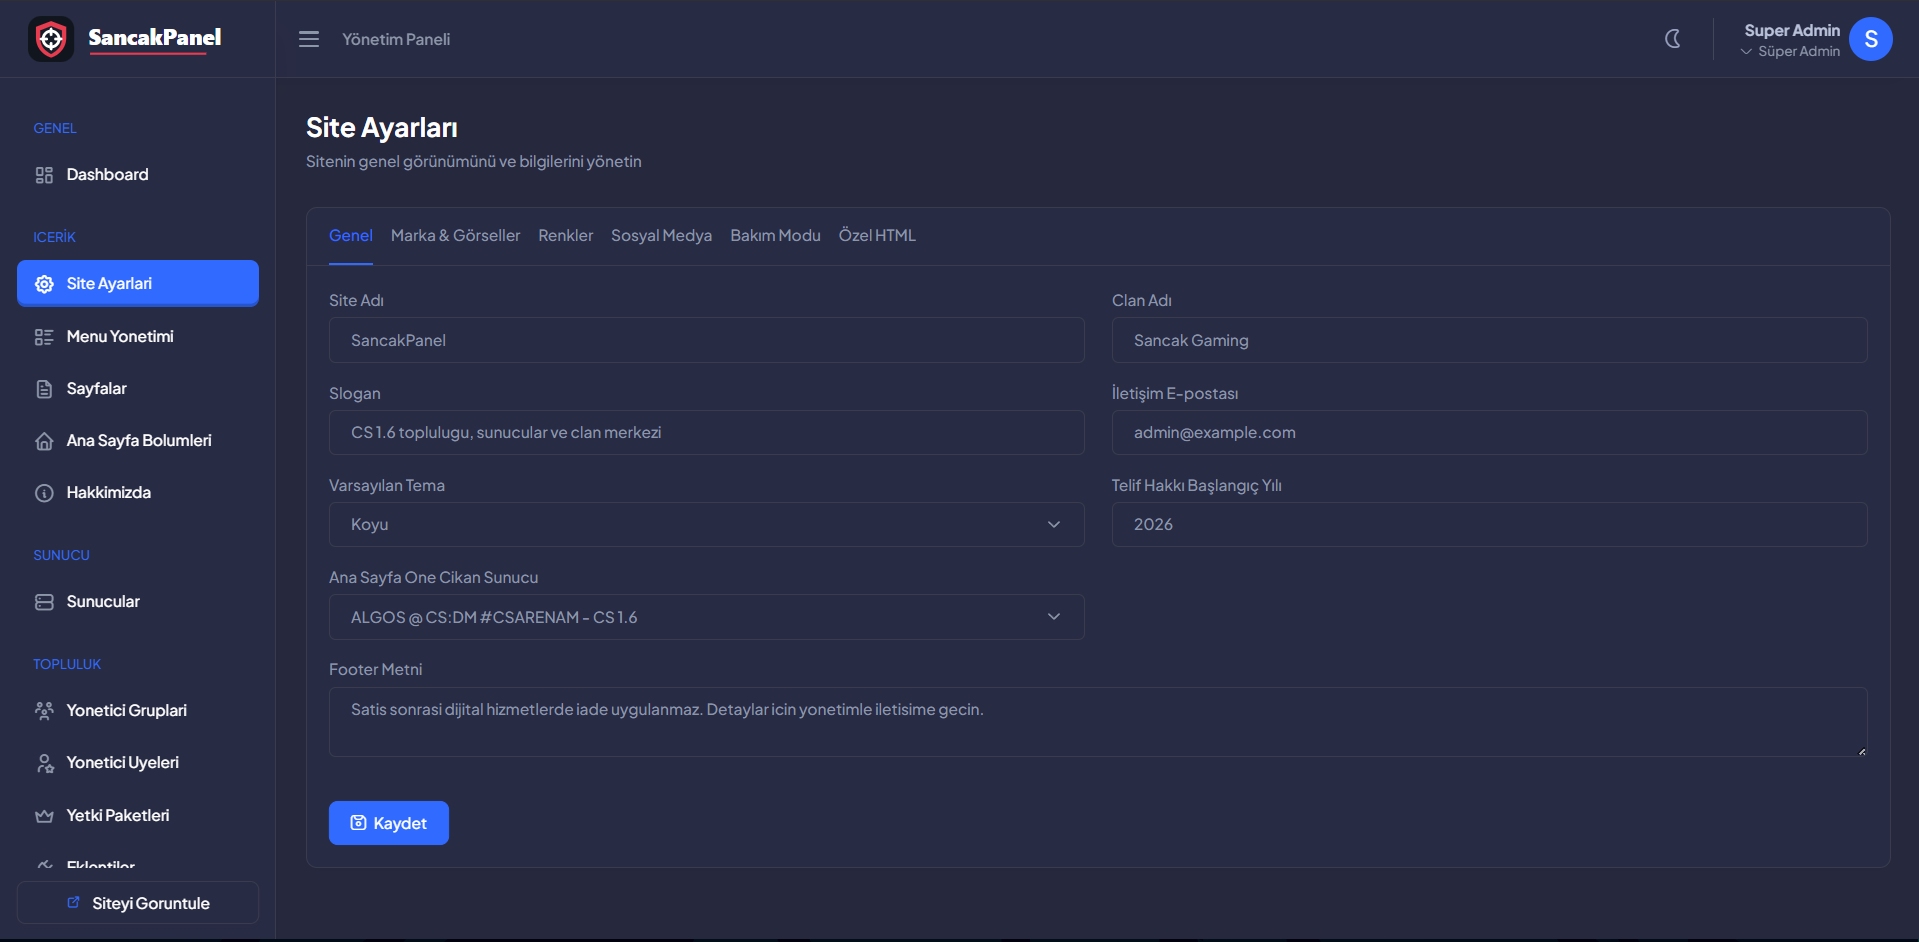This screenshot has height=942, width=1919.
Task: Click the Kaydet save button
Action: (x=389, y=823)
